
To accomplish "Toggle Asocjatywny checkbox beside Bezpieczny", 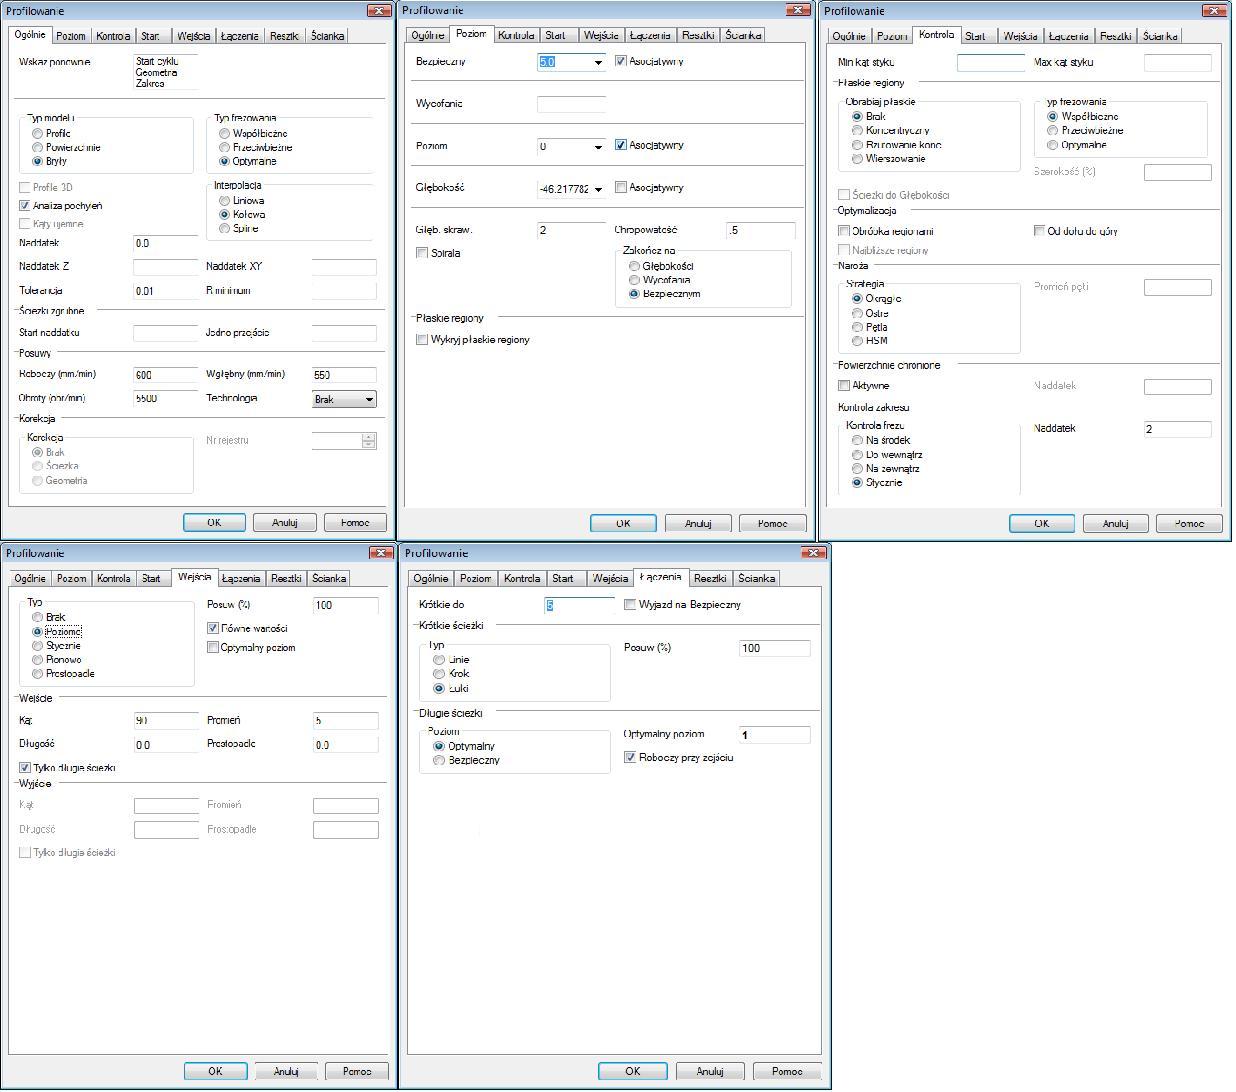I will (x=621, y=61).
